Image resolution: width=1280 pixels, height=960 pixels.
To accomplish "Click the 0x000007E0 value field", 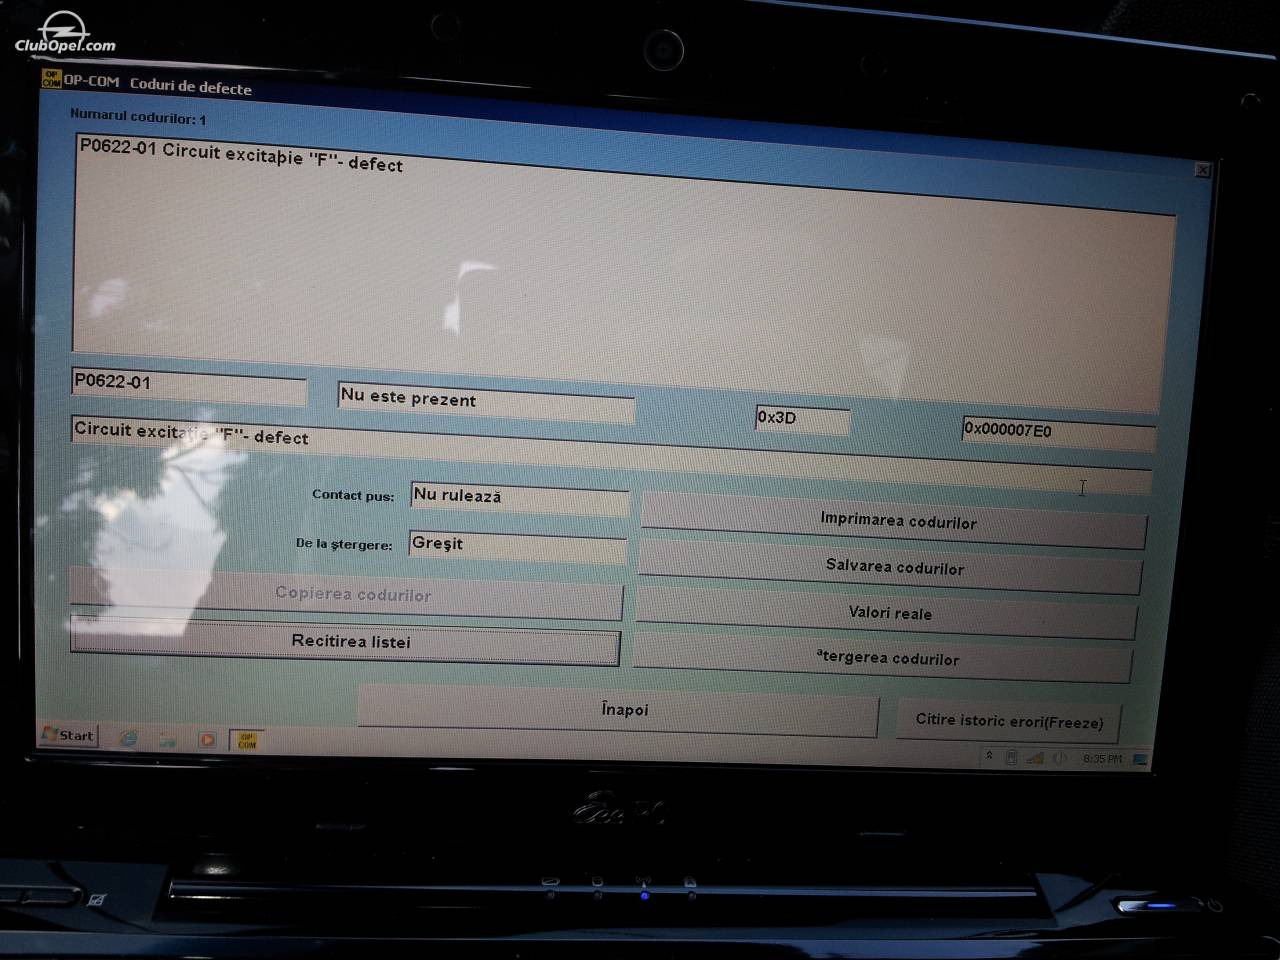I will 1058,432.
